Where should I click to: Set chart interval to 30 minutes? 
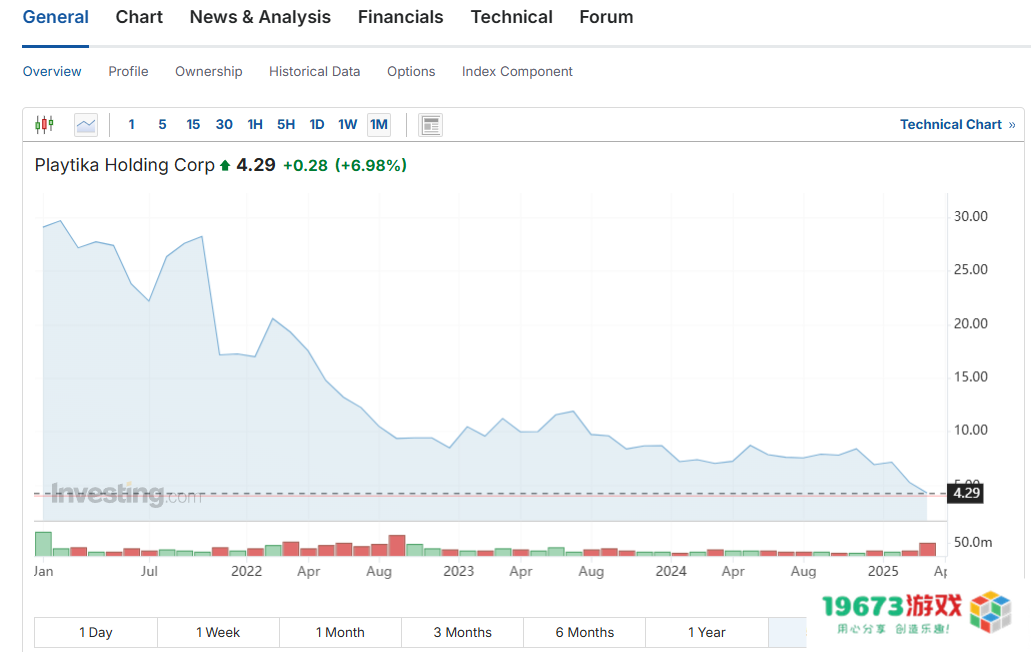224,124
